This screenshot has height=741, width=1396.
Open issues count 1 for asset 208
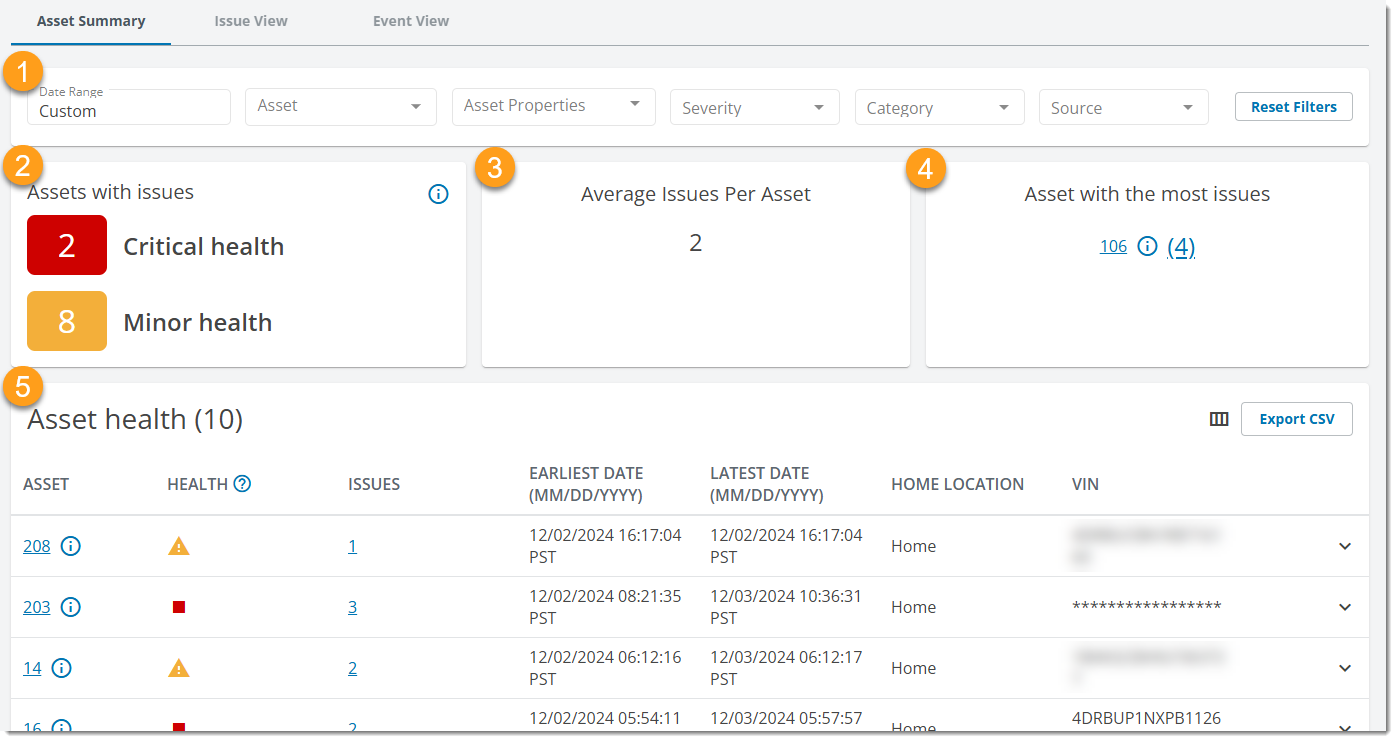[352, 546]
